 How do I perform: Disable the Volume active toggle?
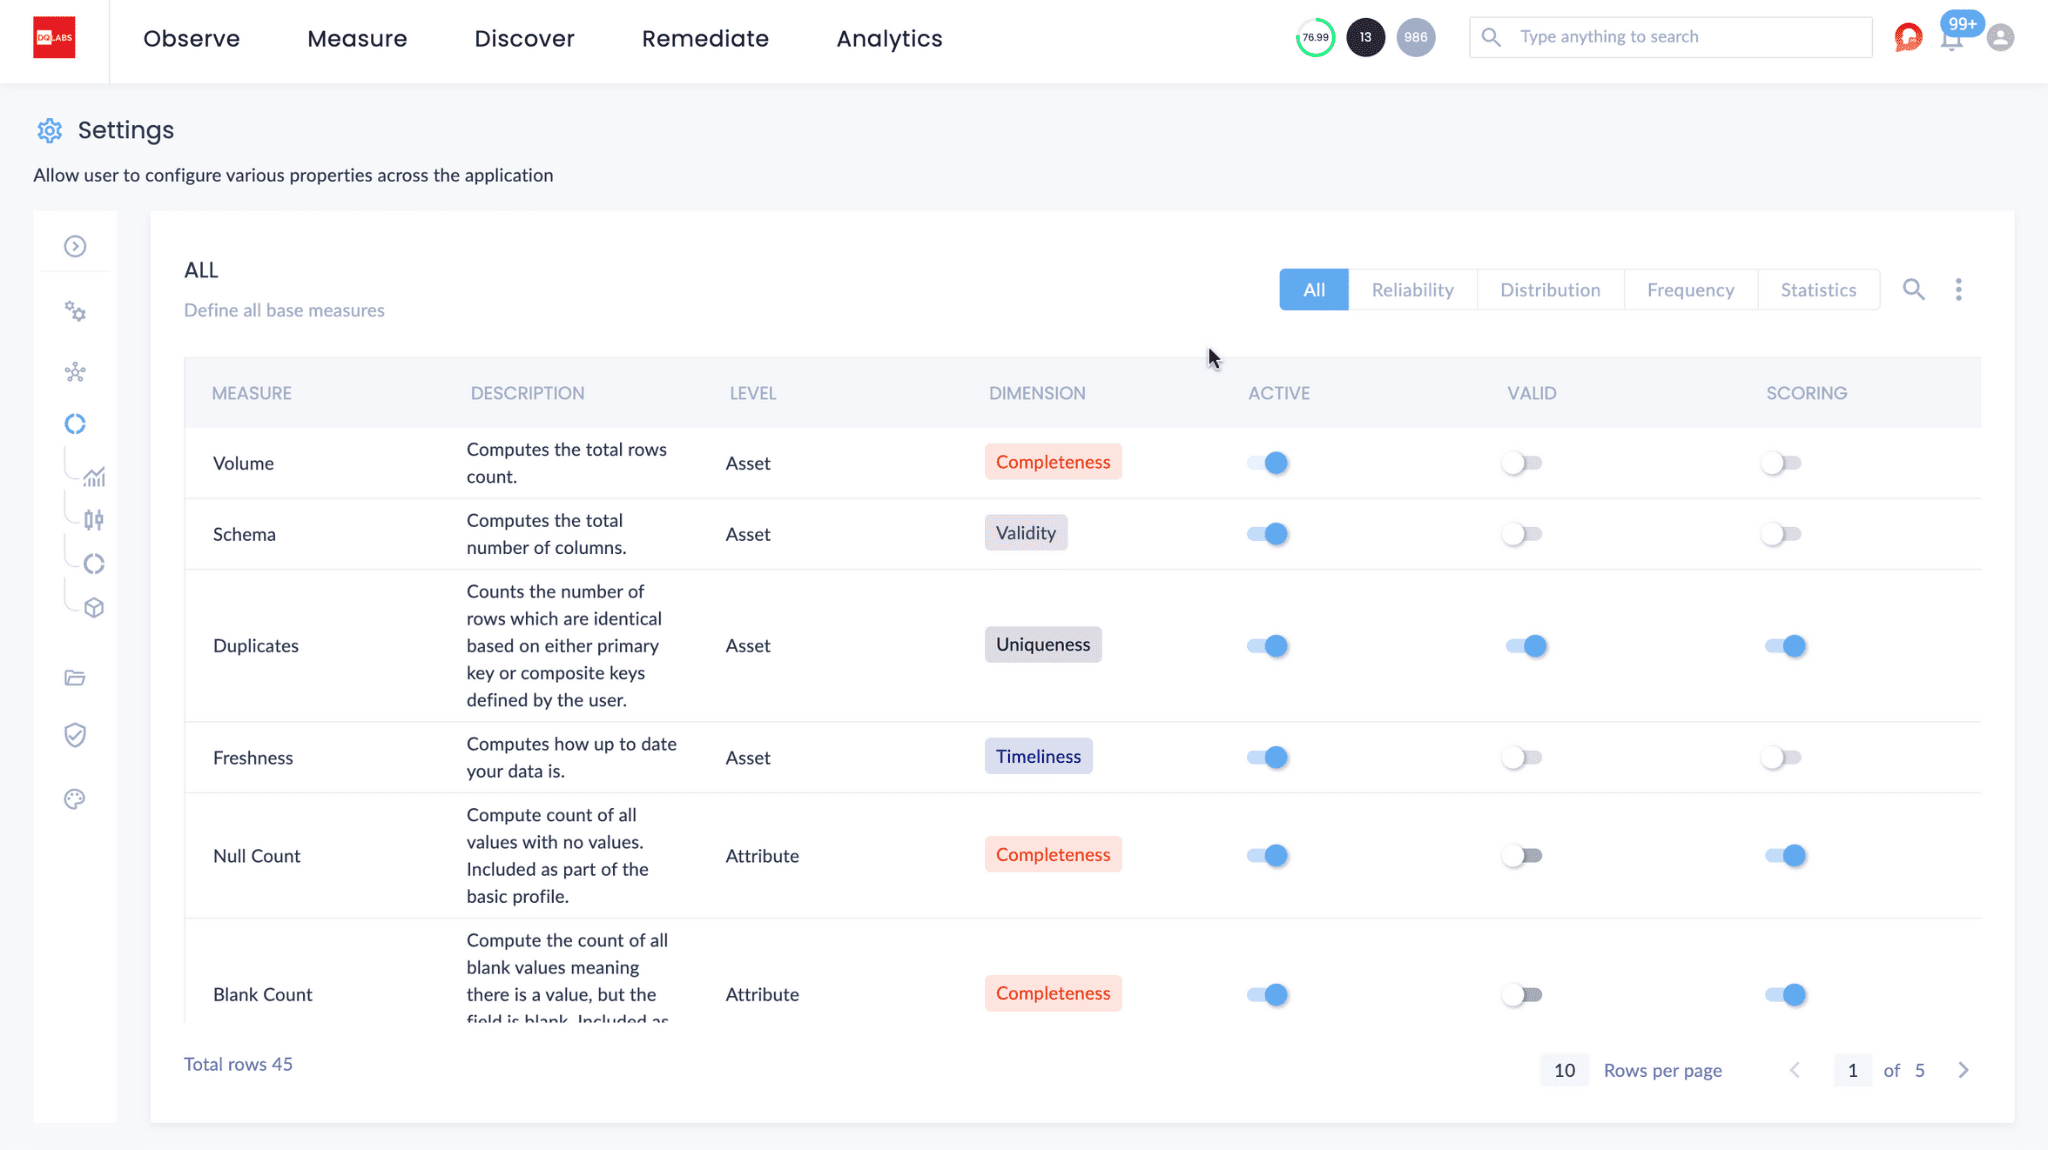click(1267, 463)
